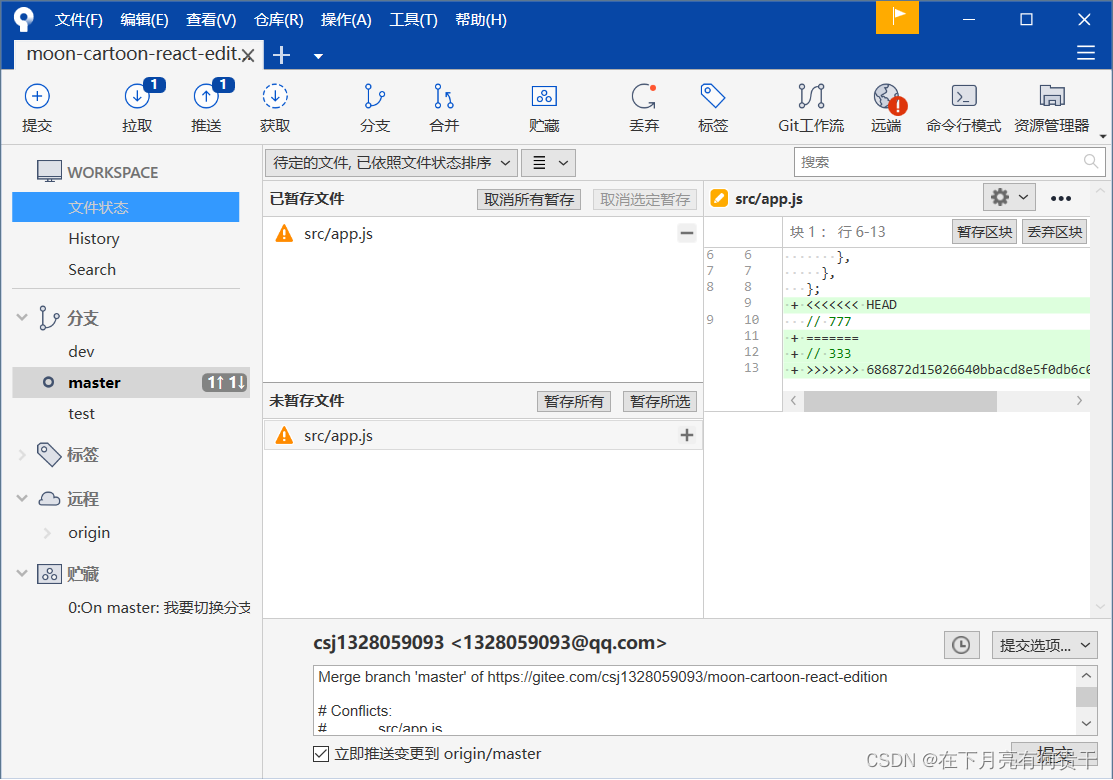Open the Merge (合并) tool
Screen dimensions: 1113x780
point(444,108)
